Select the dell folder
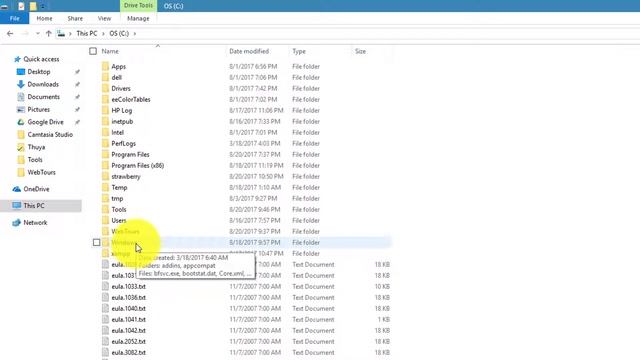Image resolution: width=640 pixels, height=360 pixels. click(116, 78)
